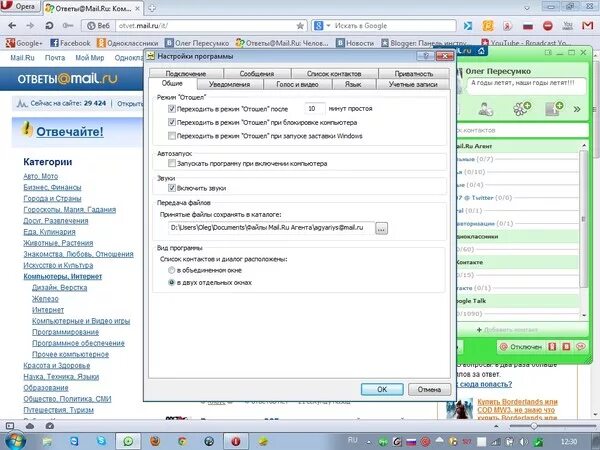Switch to Сообщения tab
This screenshot has height=450, width=600.
[257, 73]
